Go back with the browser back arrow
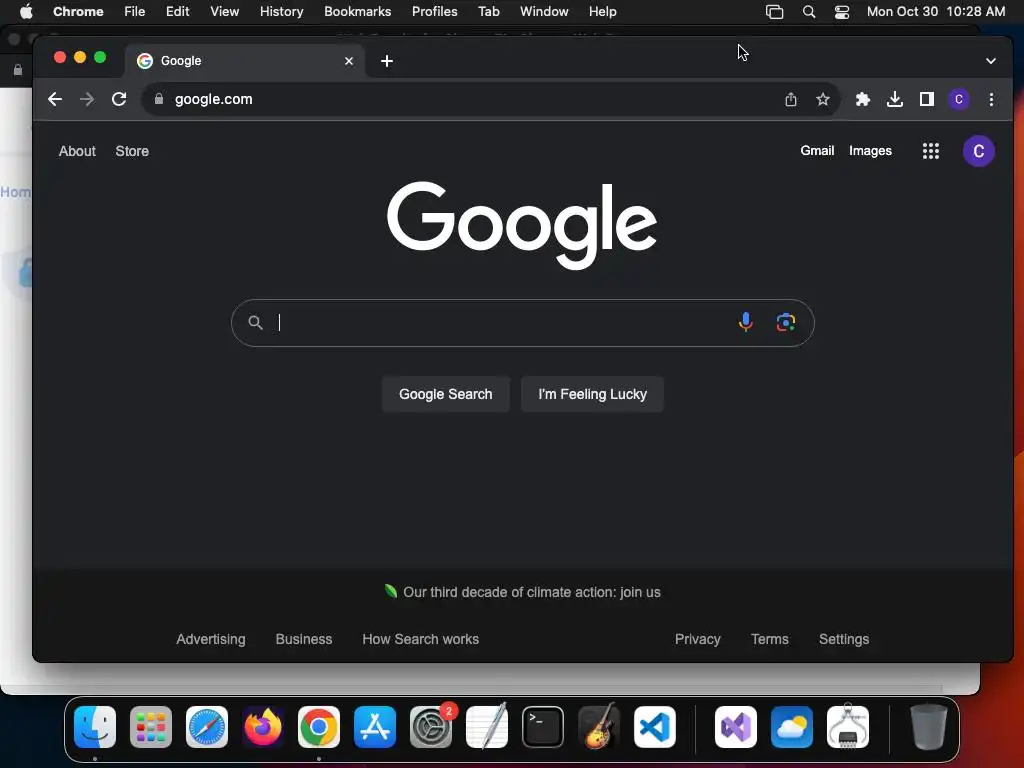1024x768 pixels. [55, 99]
